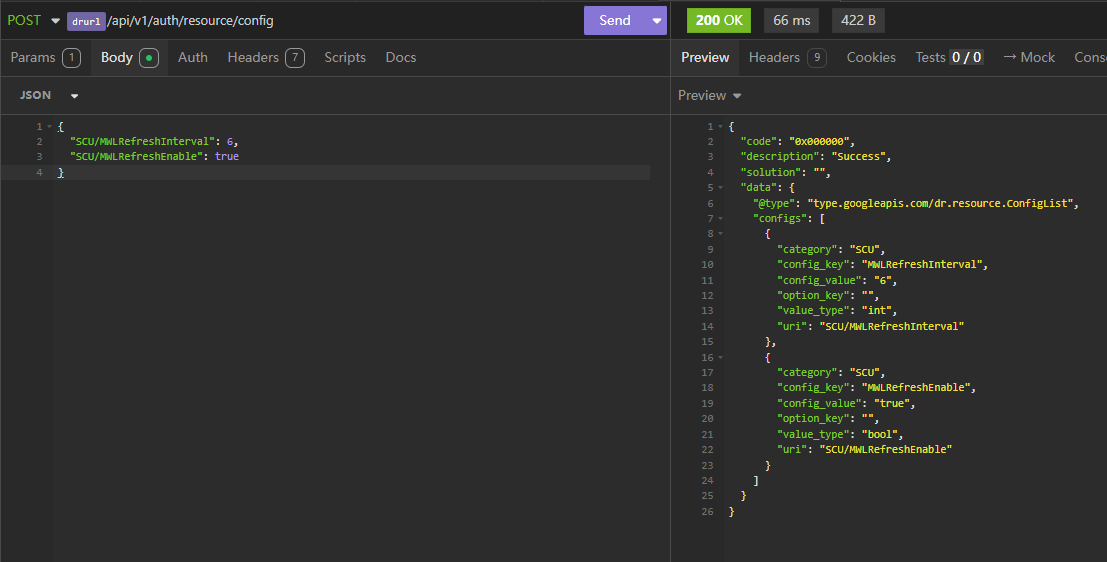Open the Docs tab
This screenshot has height=562, width=1107.
(x=401, y=57)
